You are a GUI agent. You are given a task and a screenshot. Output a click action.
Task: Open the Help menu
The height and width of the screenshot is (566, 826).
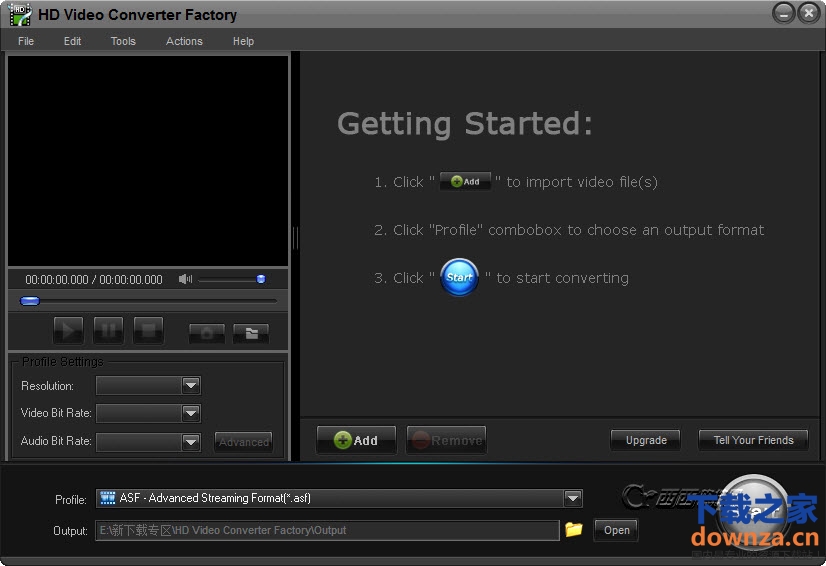pyautogui.click(x=243, y=41)
